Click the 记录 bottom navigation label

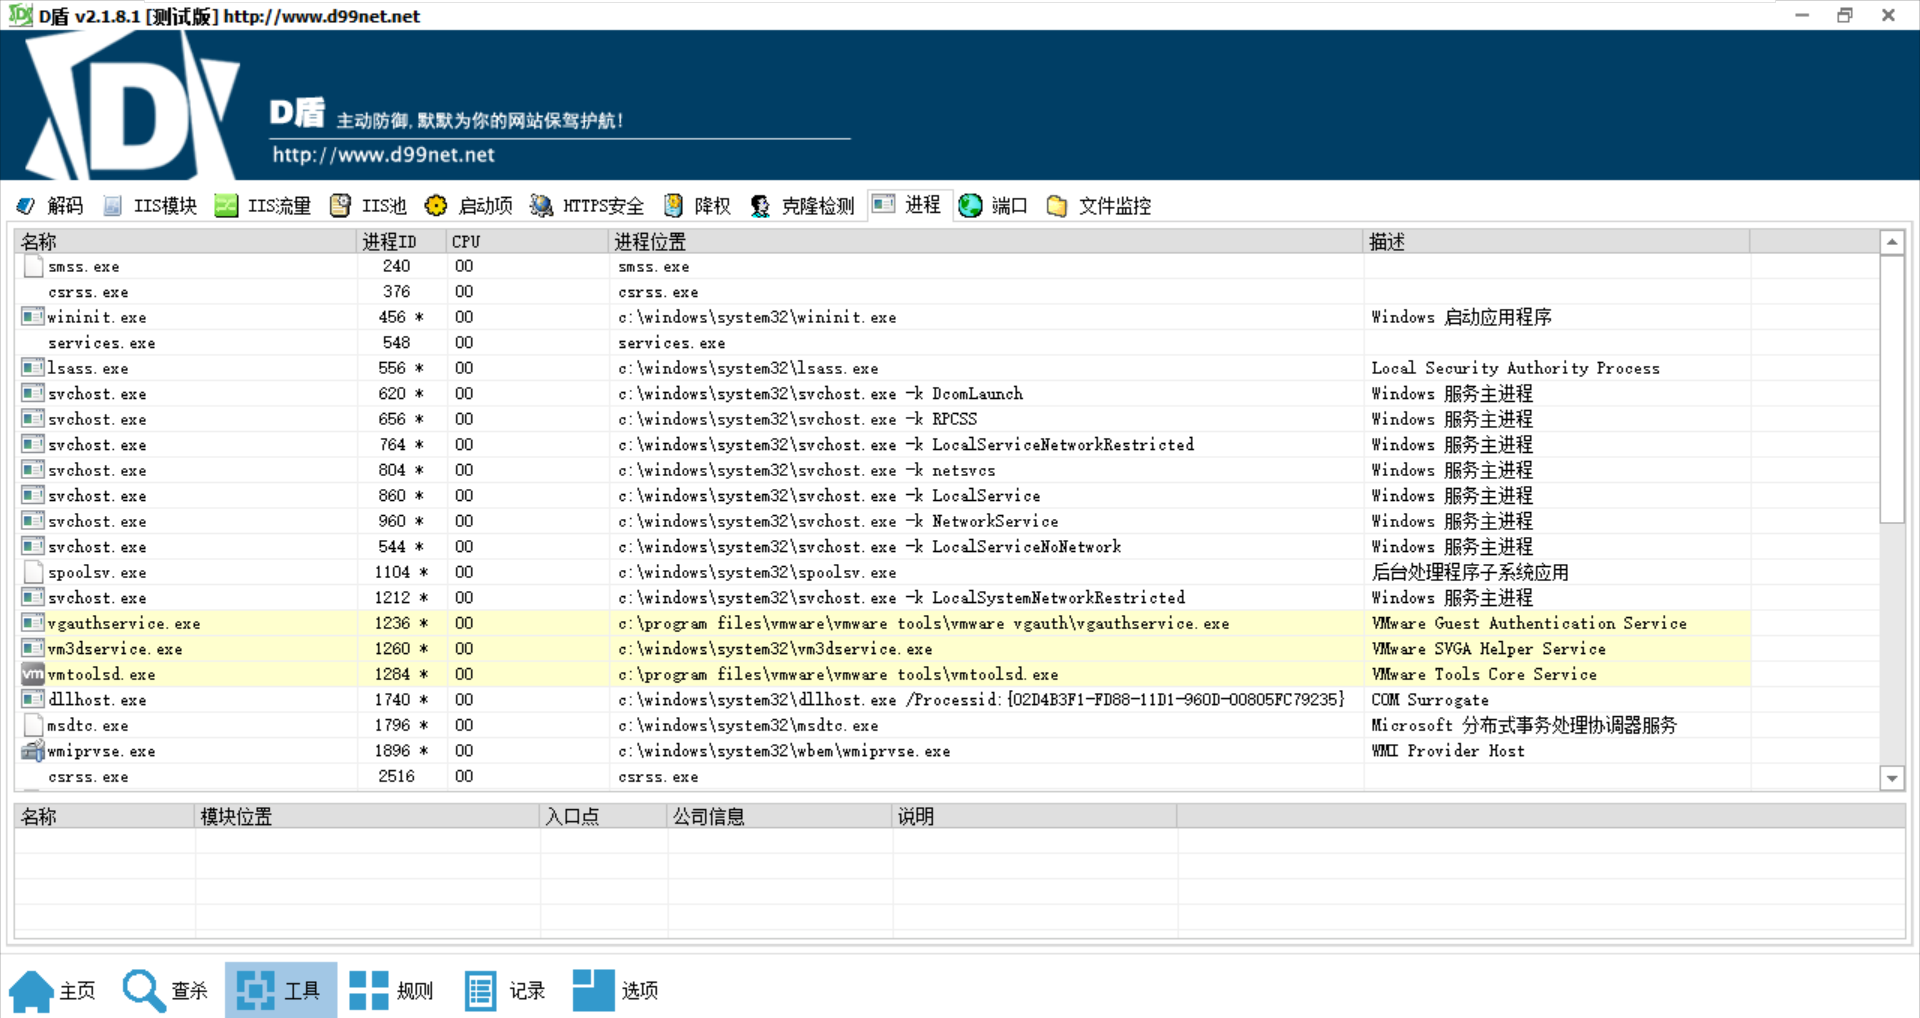point(527,991)
